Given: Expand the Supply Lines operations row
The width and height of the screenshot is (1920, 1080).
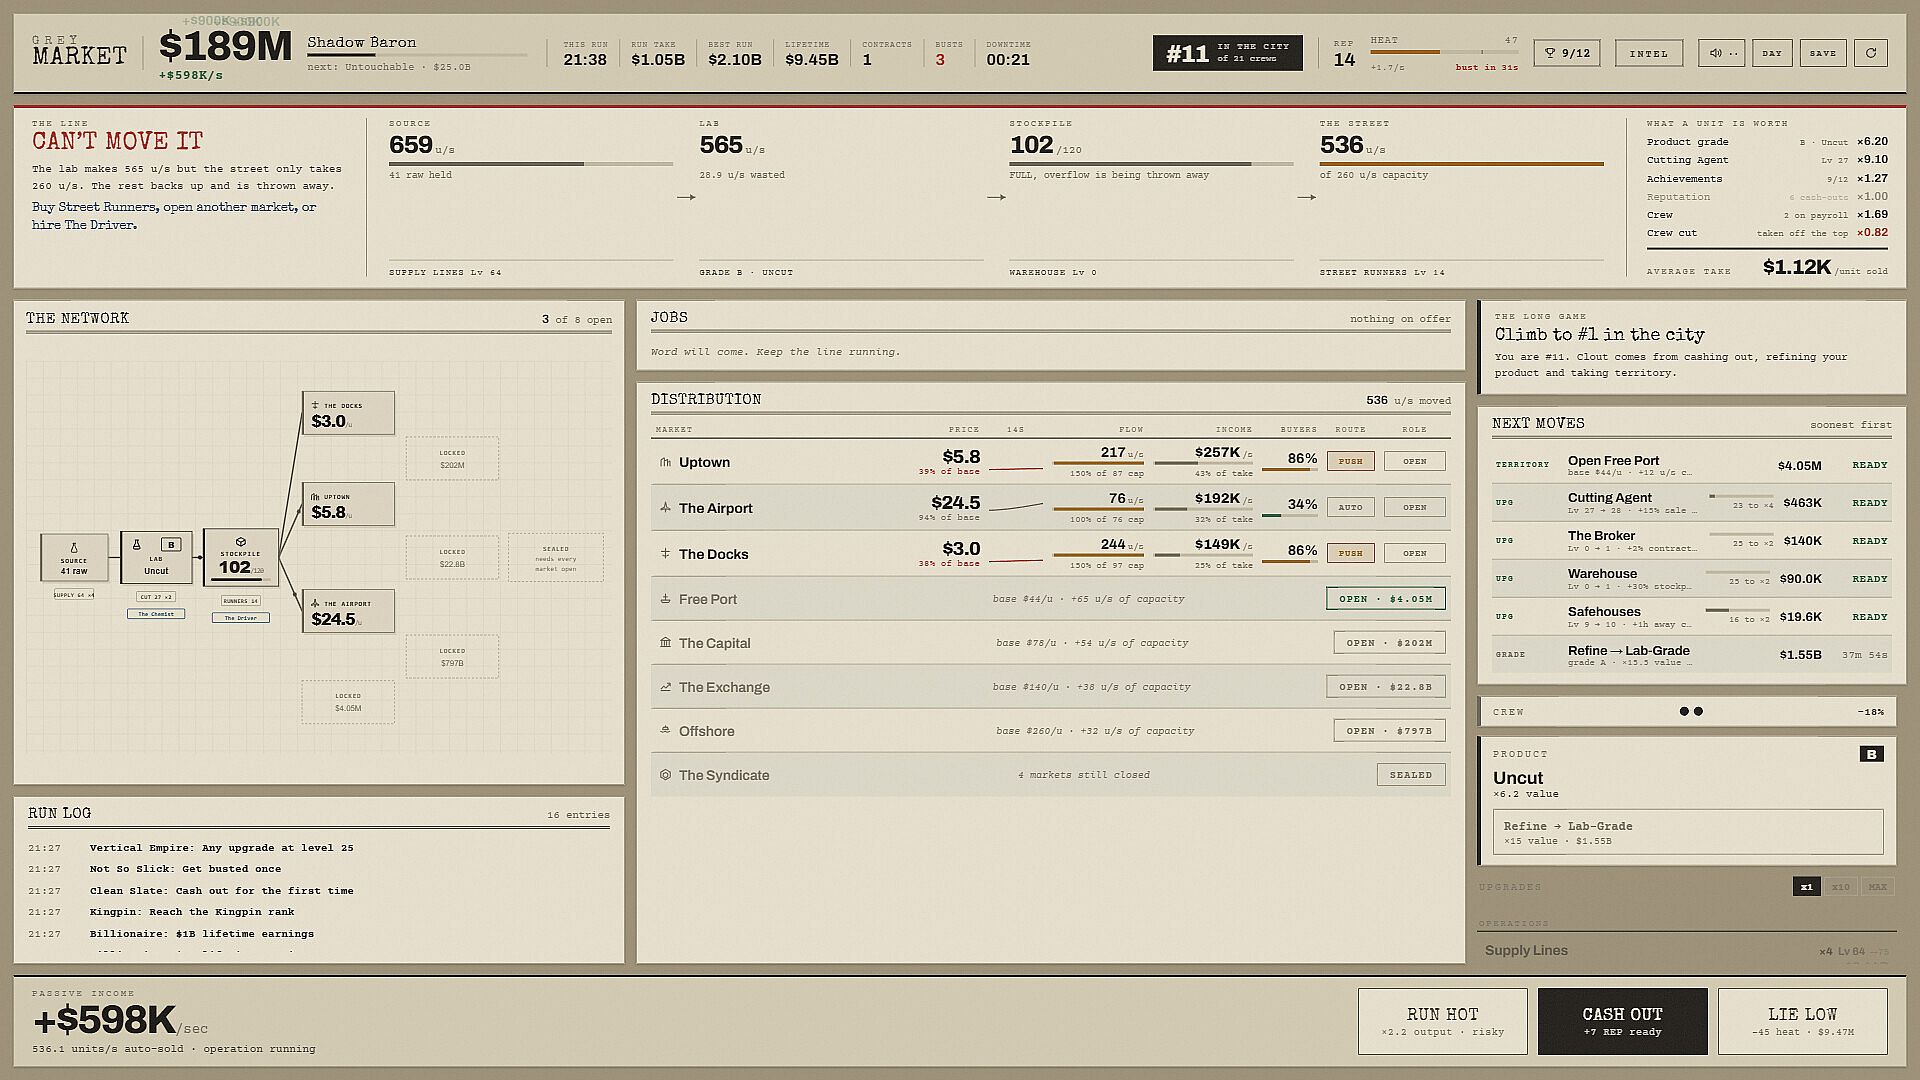Looking at the screenshot, I should point(1687,951).
